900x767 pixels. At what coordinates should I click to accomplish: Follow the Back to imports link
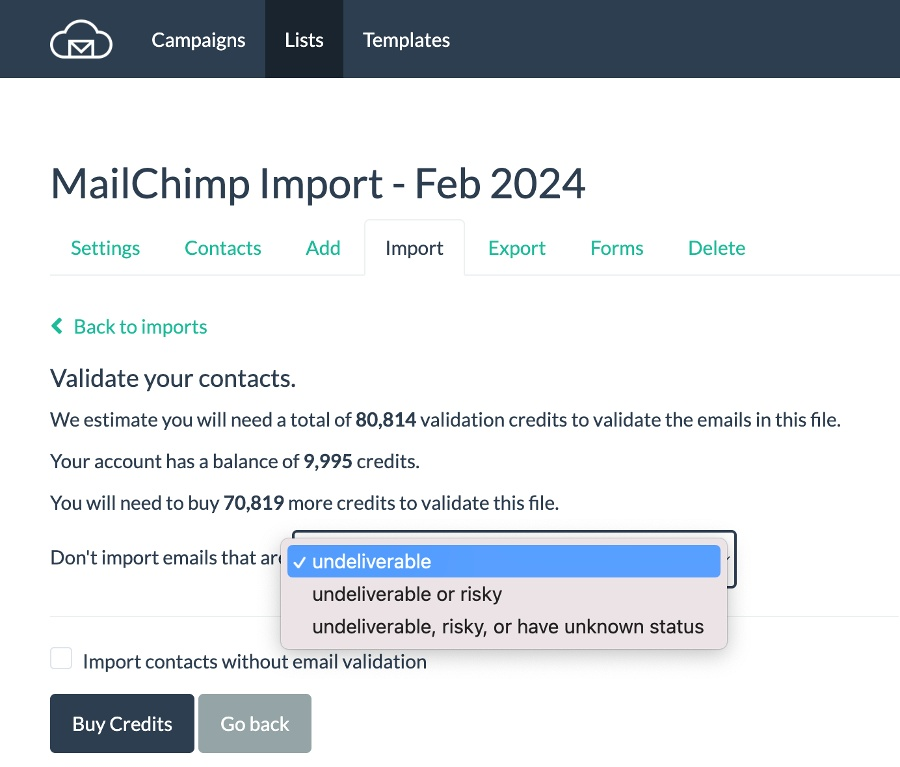[140, 327]
